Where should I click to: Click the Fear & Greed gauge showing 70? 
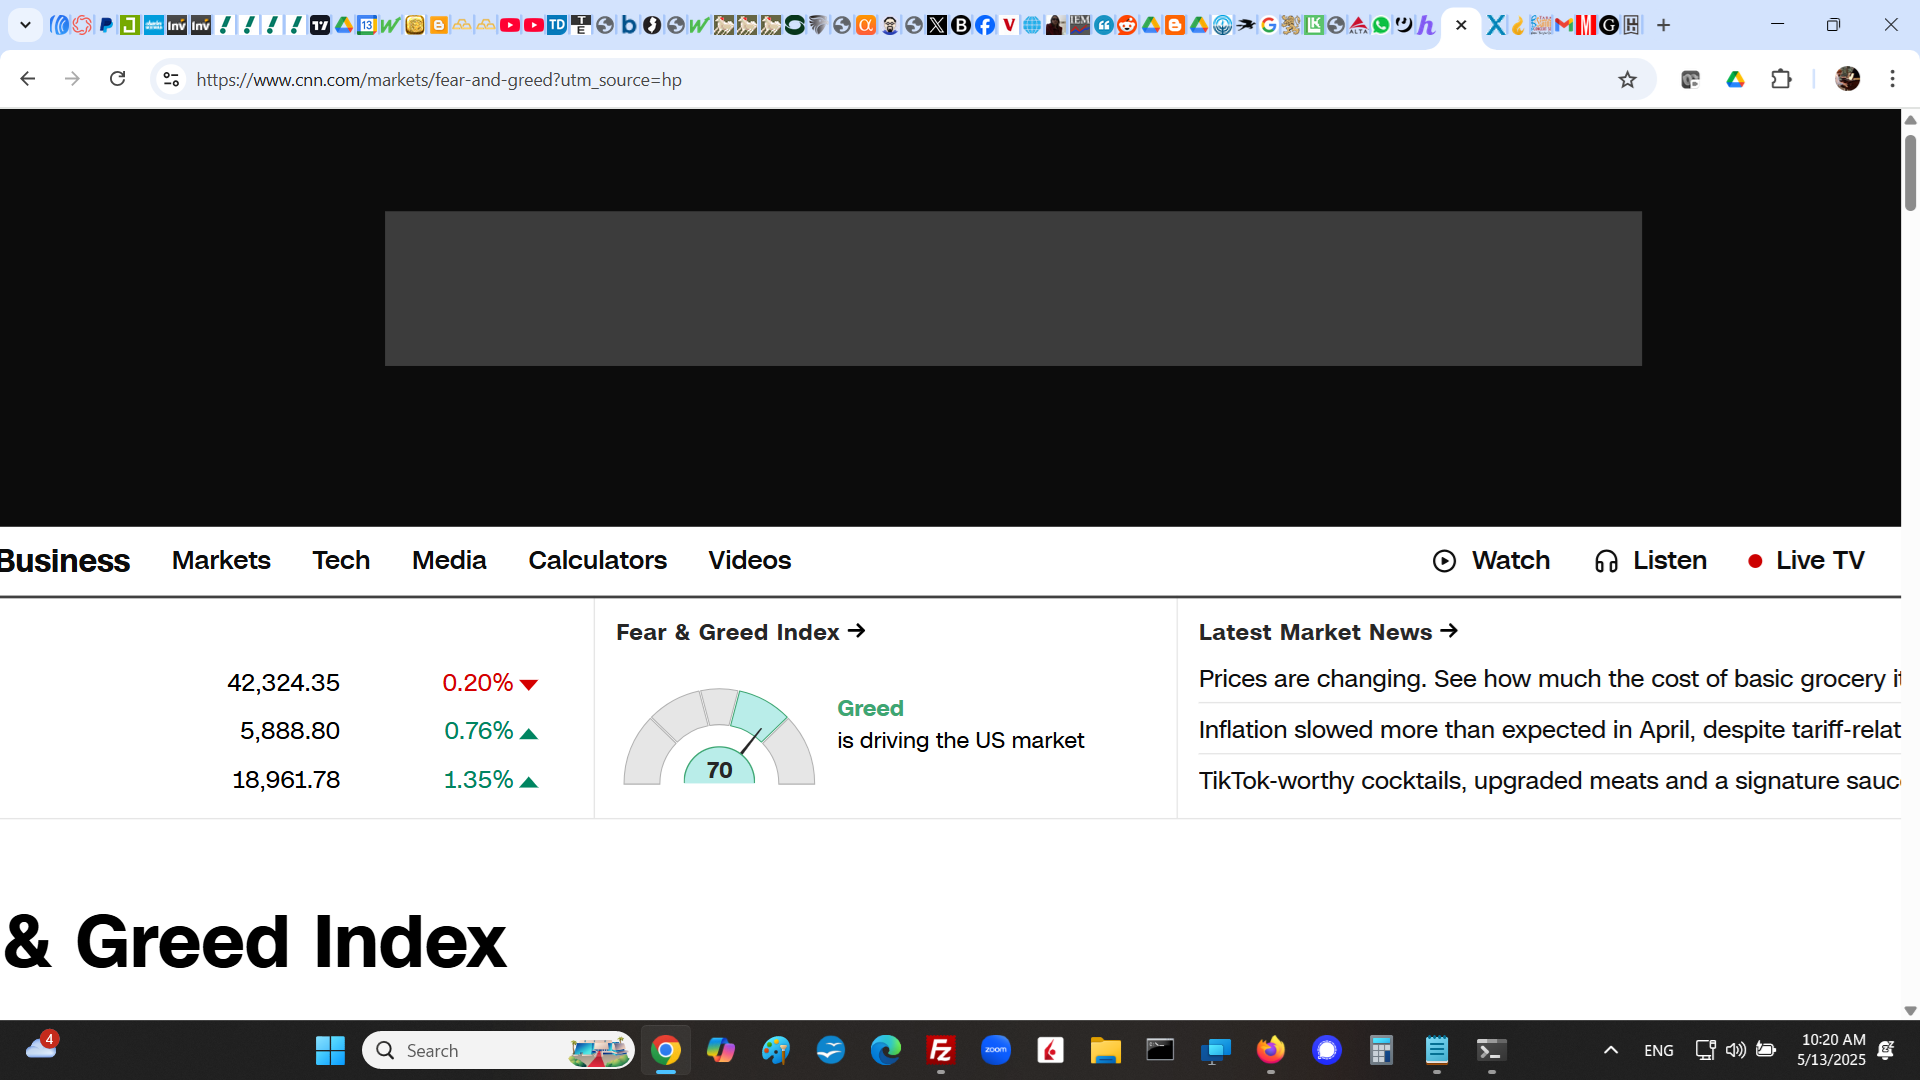click(719, 736)
